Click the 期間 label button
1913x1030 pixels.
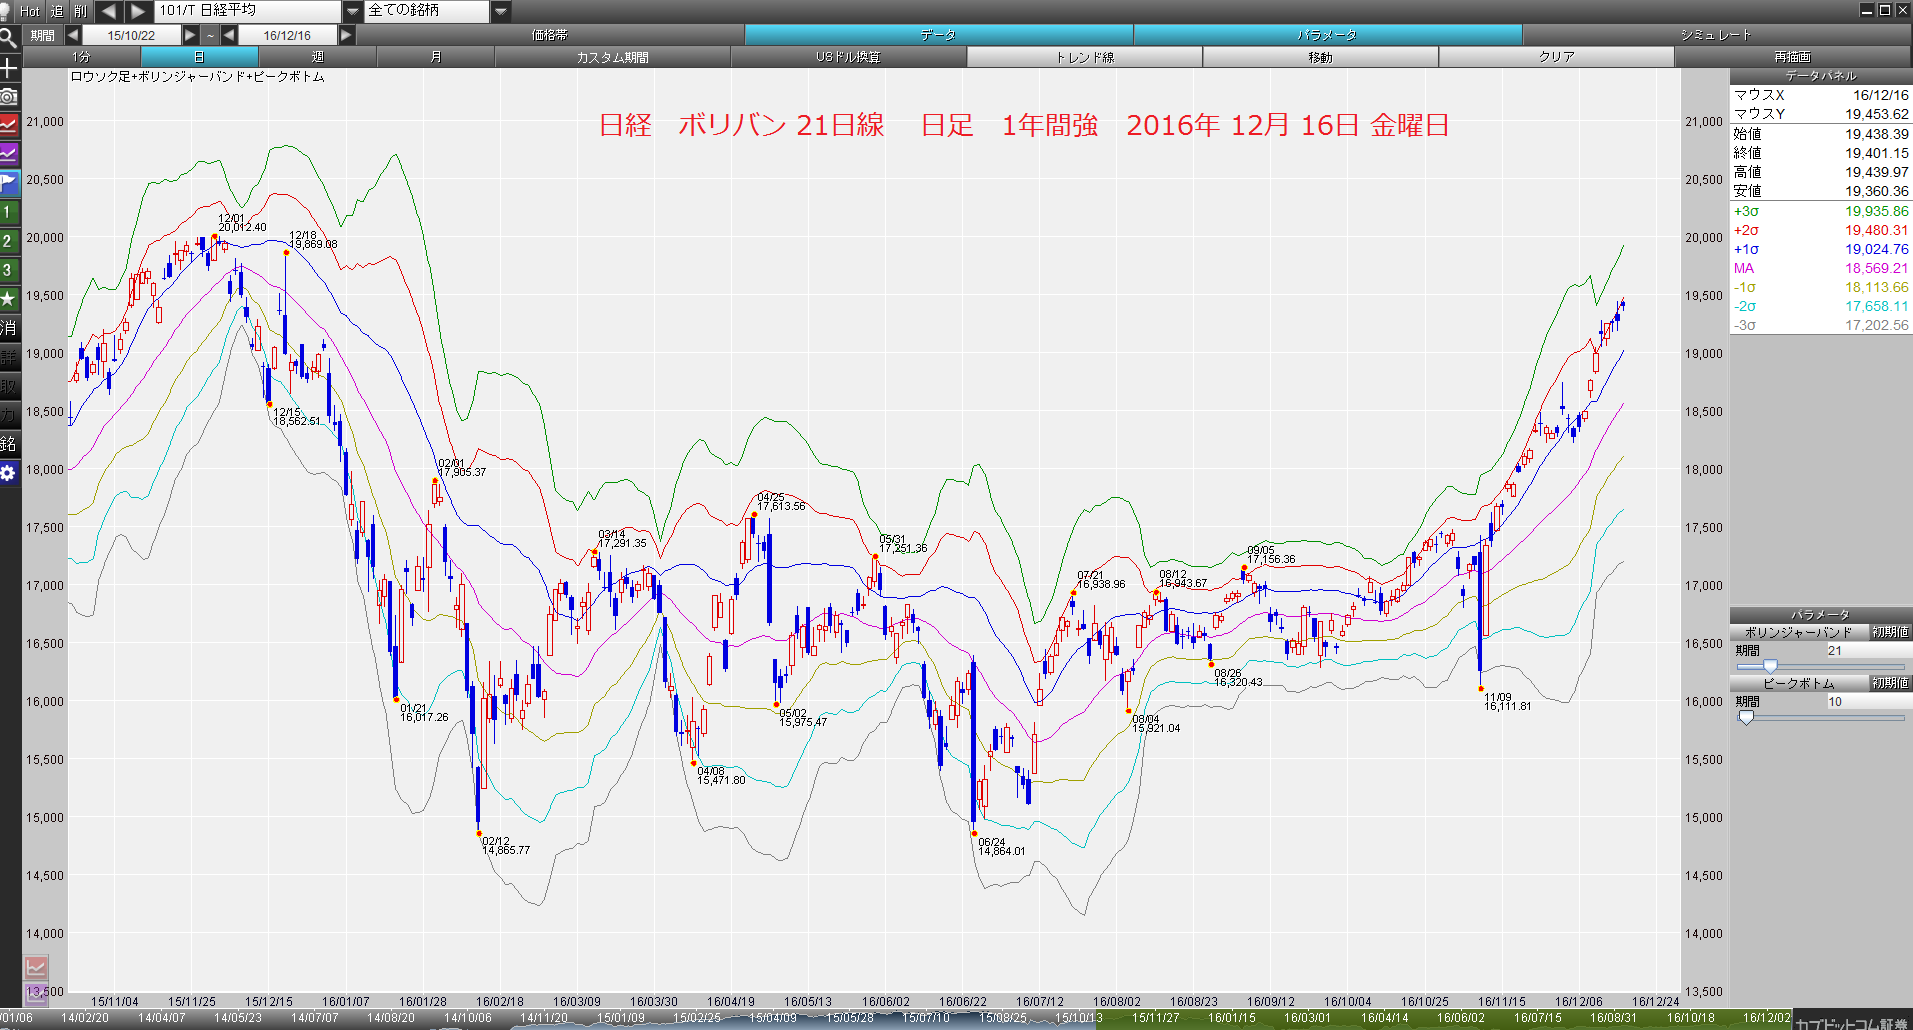point(43,35)
